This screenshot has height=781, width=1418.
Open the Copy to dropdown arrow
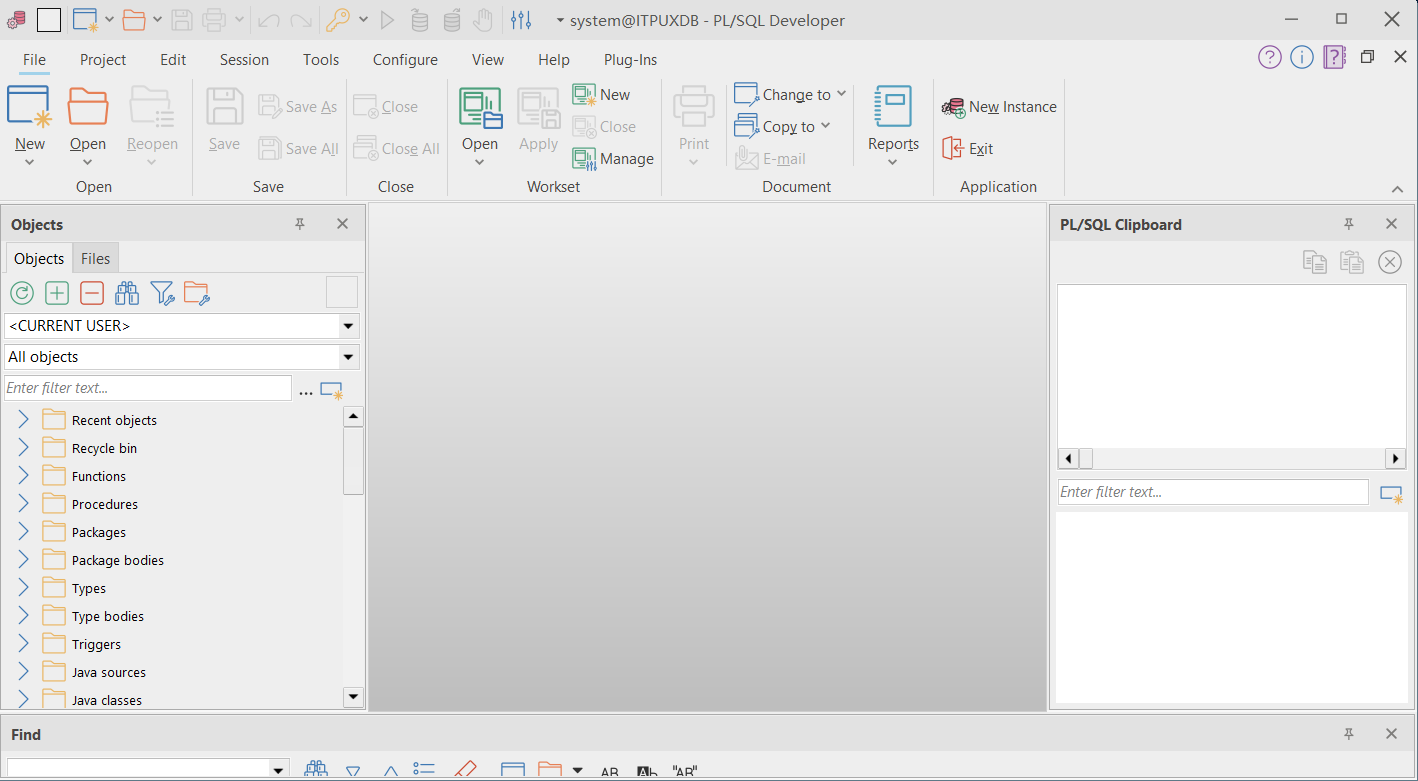pos(825,126)
